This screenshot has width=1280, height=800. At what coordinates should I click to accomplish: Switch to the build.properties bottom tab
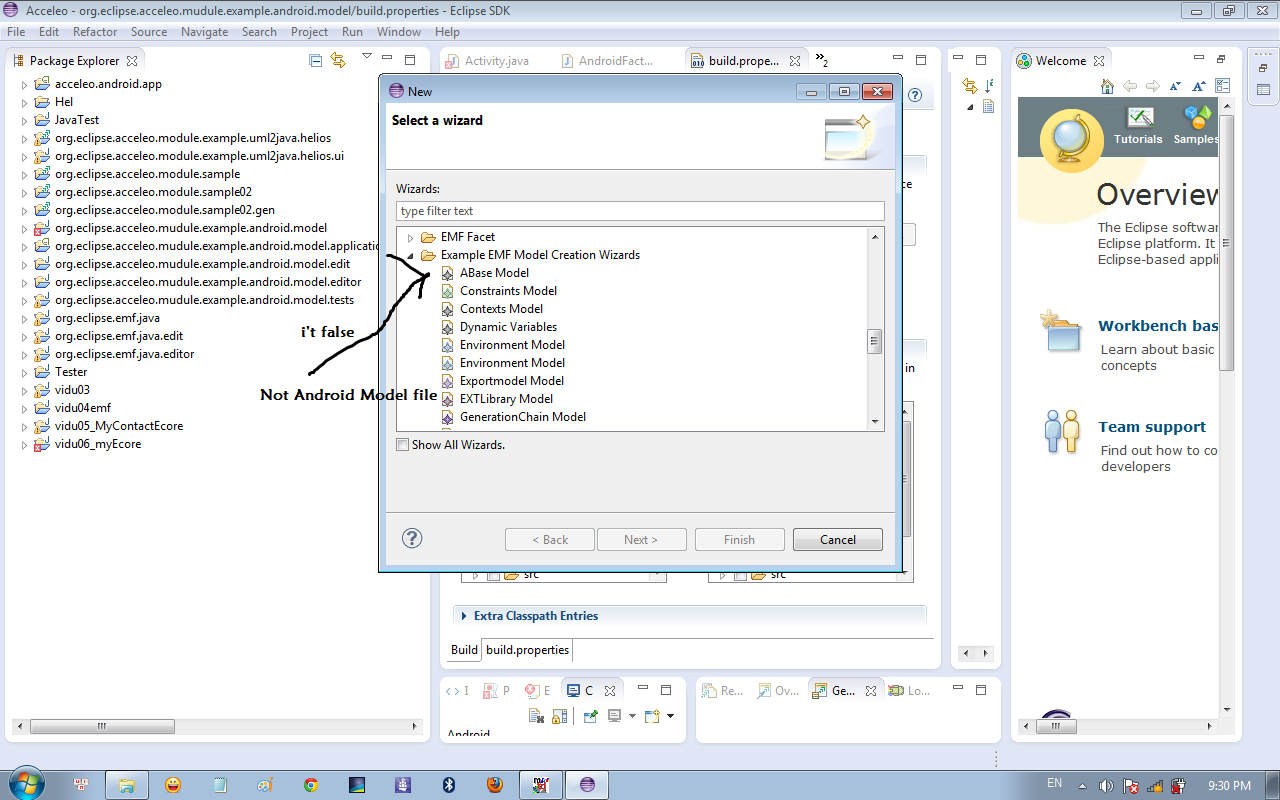[528, 650]
